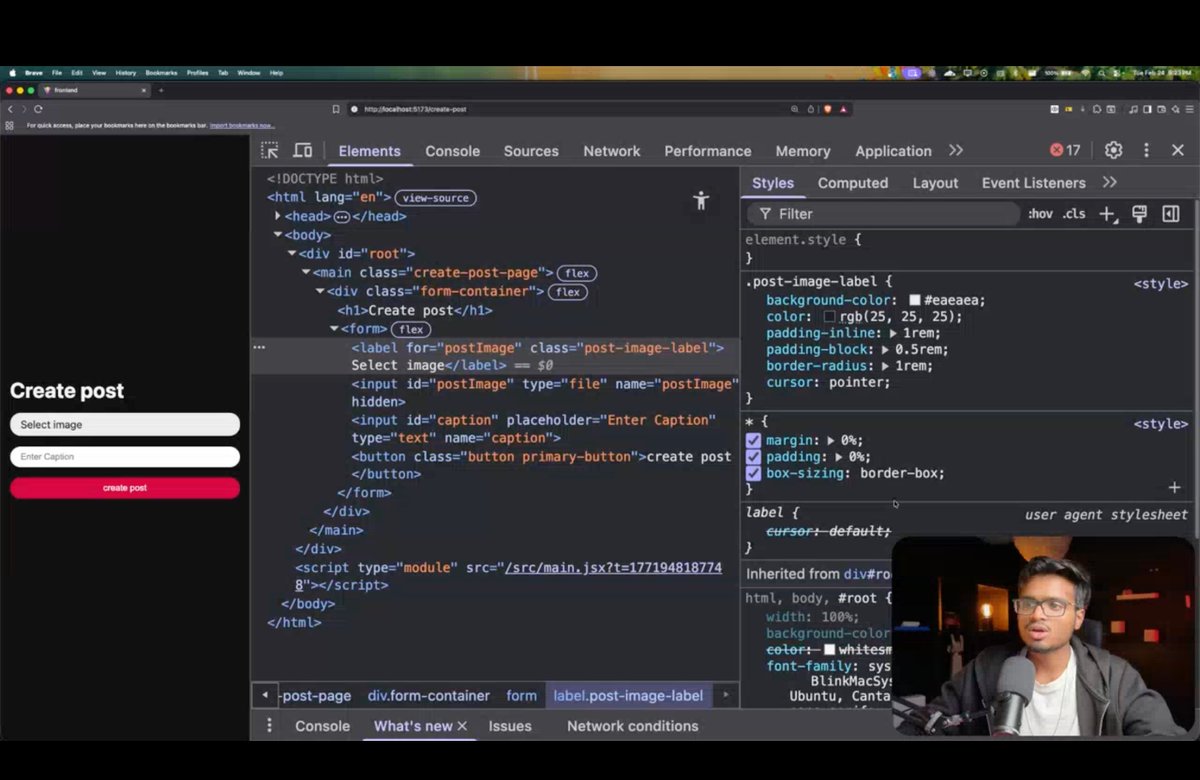
Task: Click the Enter Caption input field
Action: click(x=125, y=457)
